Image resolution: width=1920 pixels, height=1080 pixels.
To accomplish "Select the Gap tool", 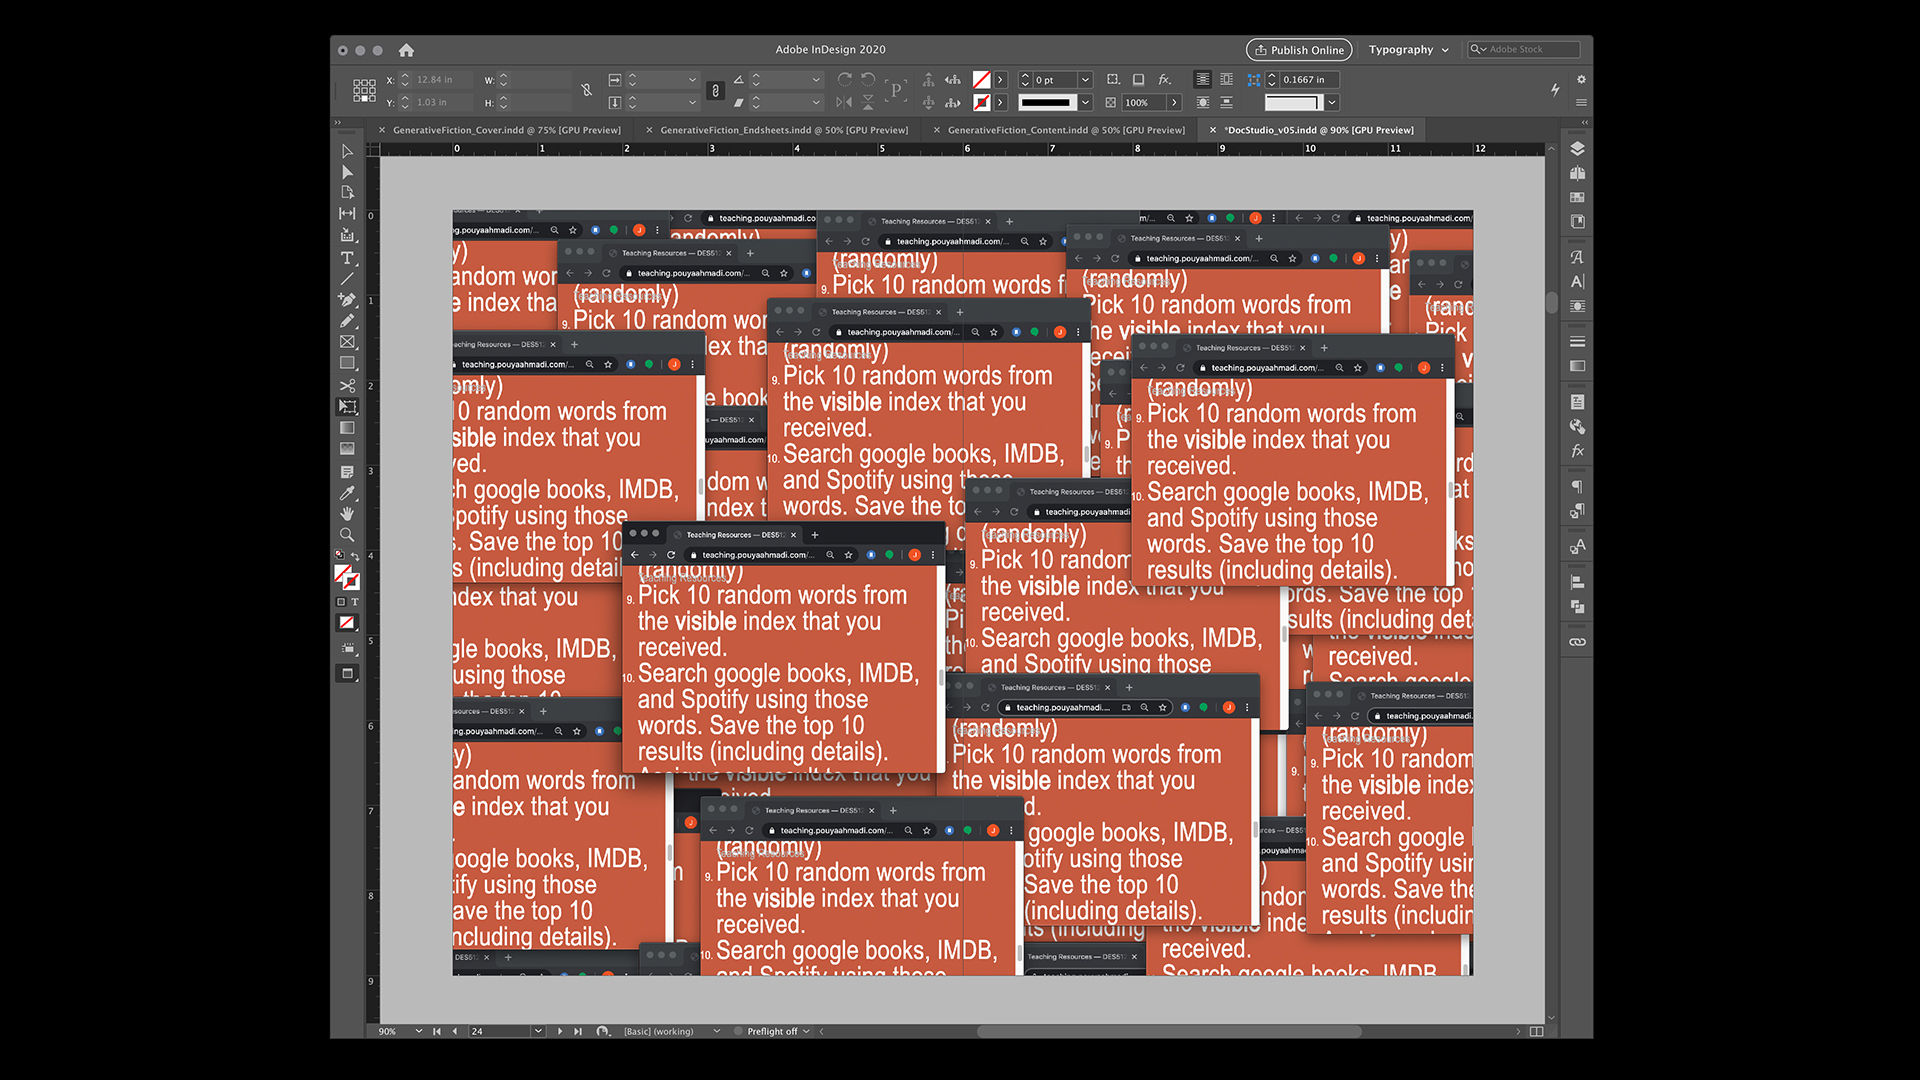I will tap(347, 214).
